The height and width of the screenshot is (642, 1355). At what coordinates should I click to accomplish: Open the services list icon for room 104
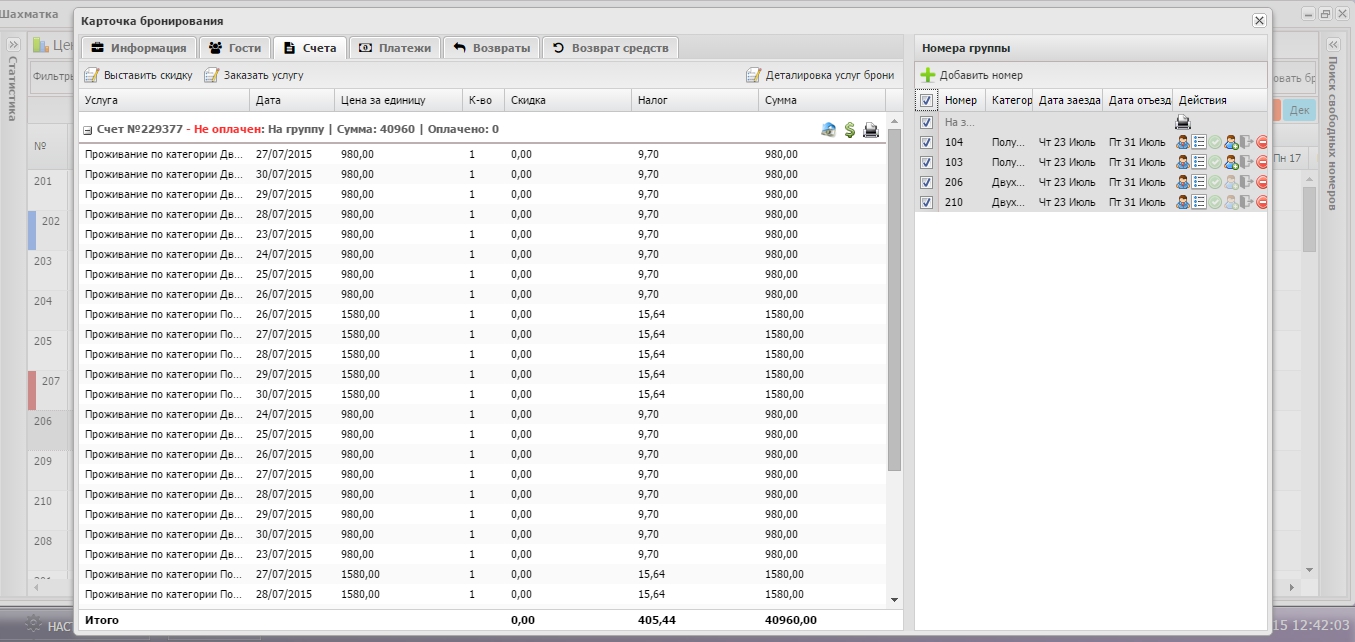(x=1199, y=142)
